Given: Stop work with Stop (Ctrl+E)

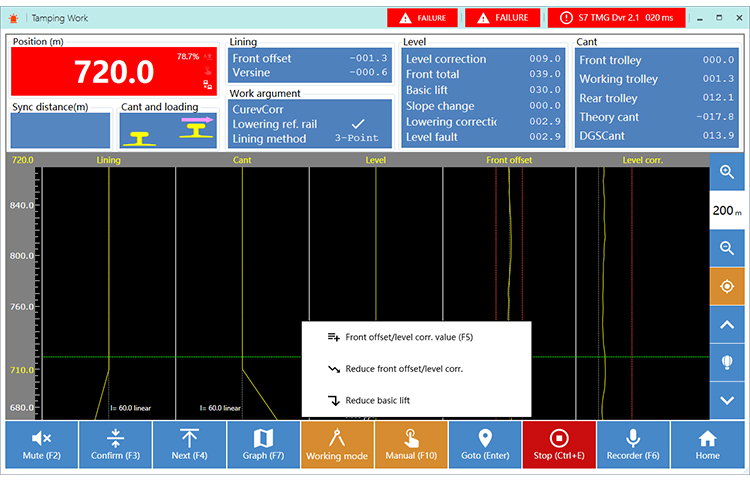Looking at the screenshot, I should click(559, 445).
